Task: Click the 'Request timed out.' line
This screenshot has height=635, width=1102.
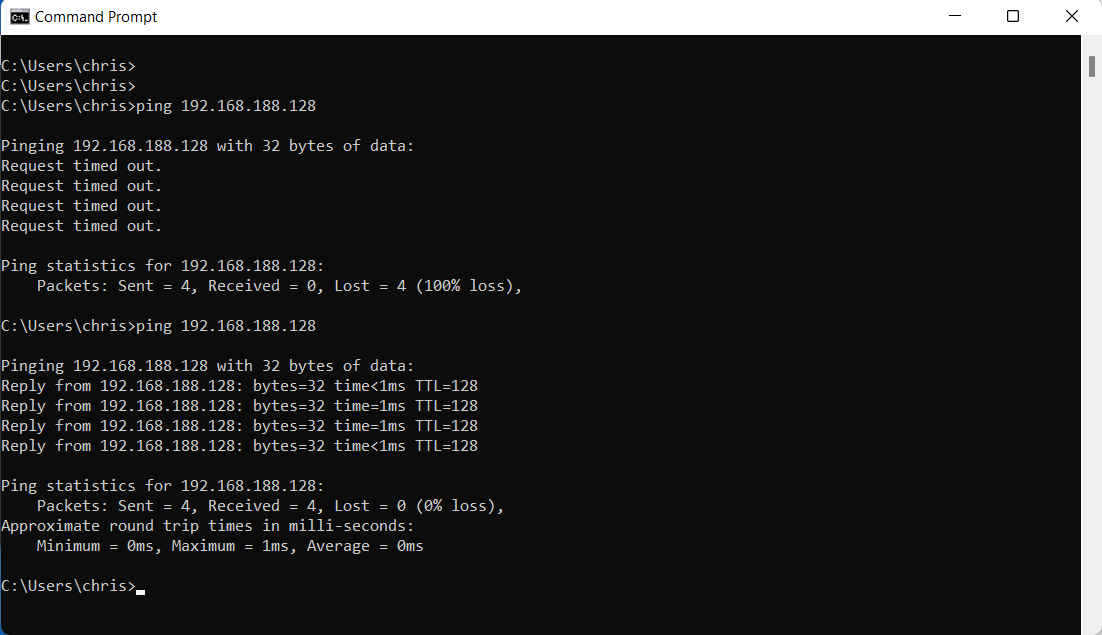Action: point(82,165)
